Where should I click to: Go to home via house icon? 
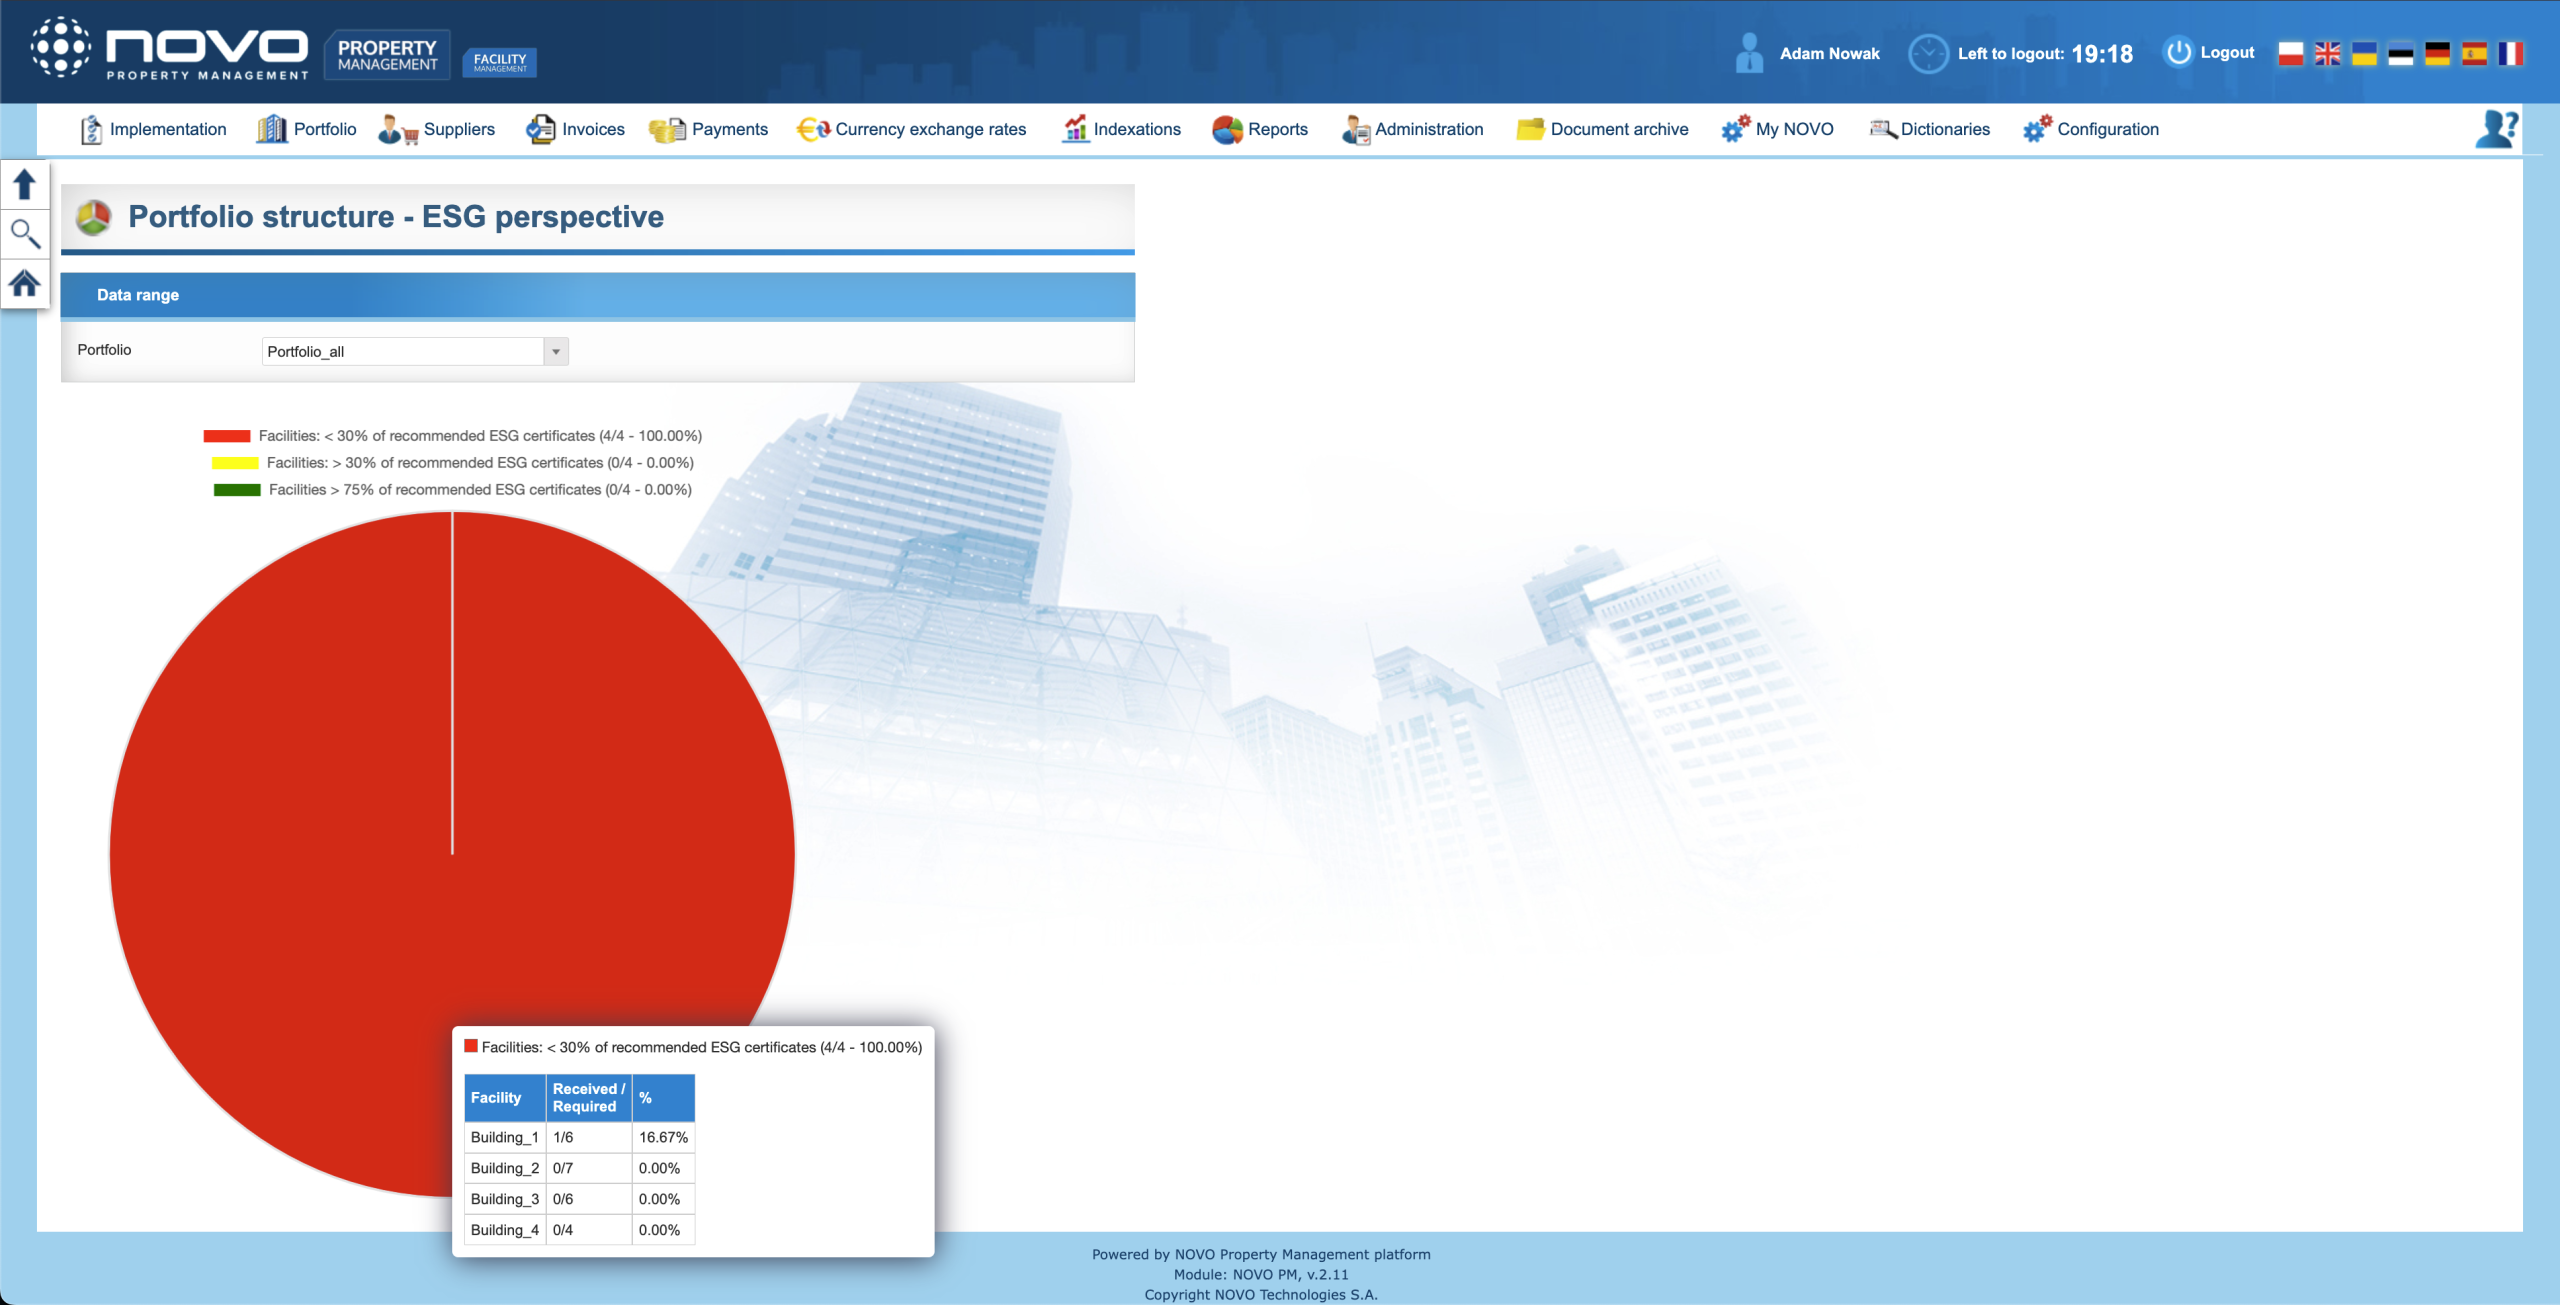pyautogui.click(x=24, y=284)
